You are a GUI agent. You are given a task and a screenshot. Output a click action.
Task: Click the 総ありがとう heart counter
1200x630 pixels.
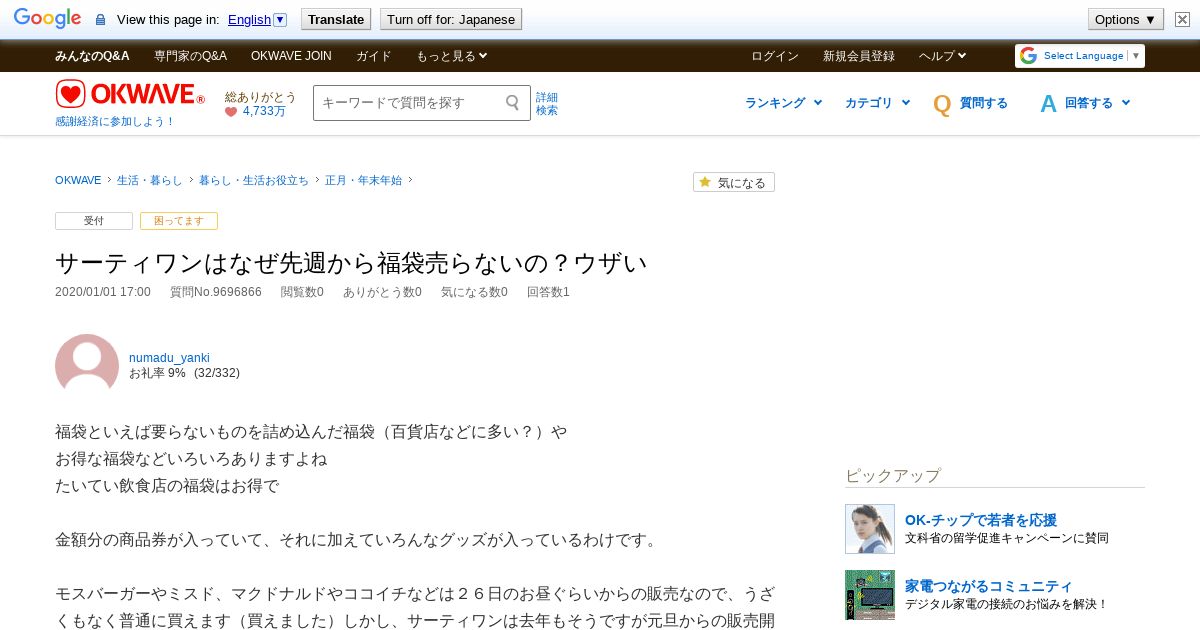tap(260, 104)
